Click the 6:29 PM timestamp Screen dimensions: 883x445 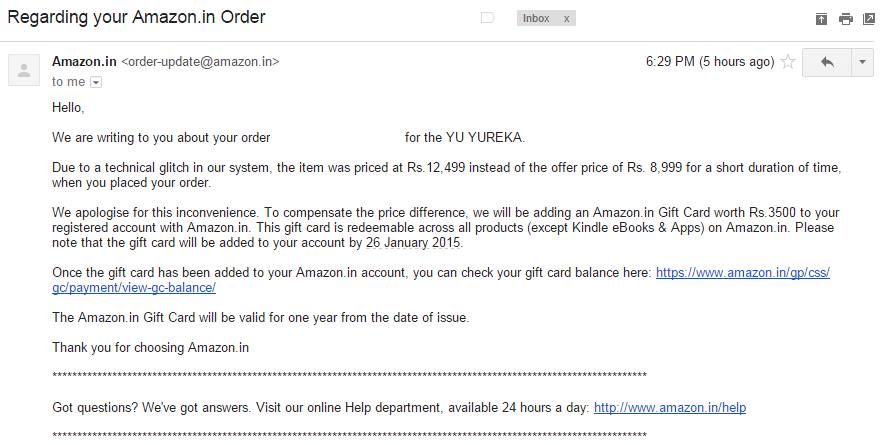click(x=710, y=61)
